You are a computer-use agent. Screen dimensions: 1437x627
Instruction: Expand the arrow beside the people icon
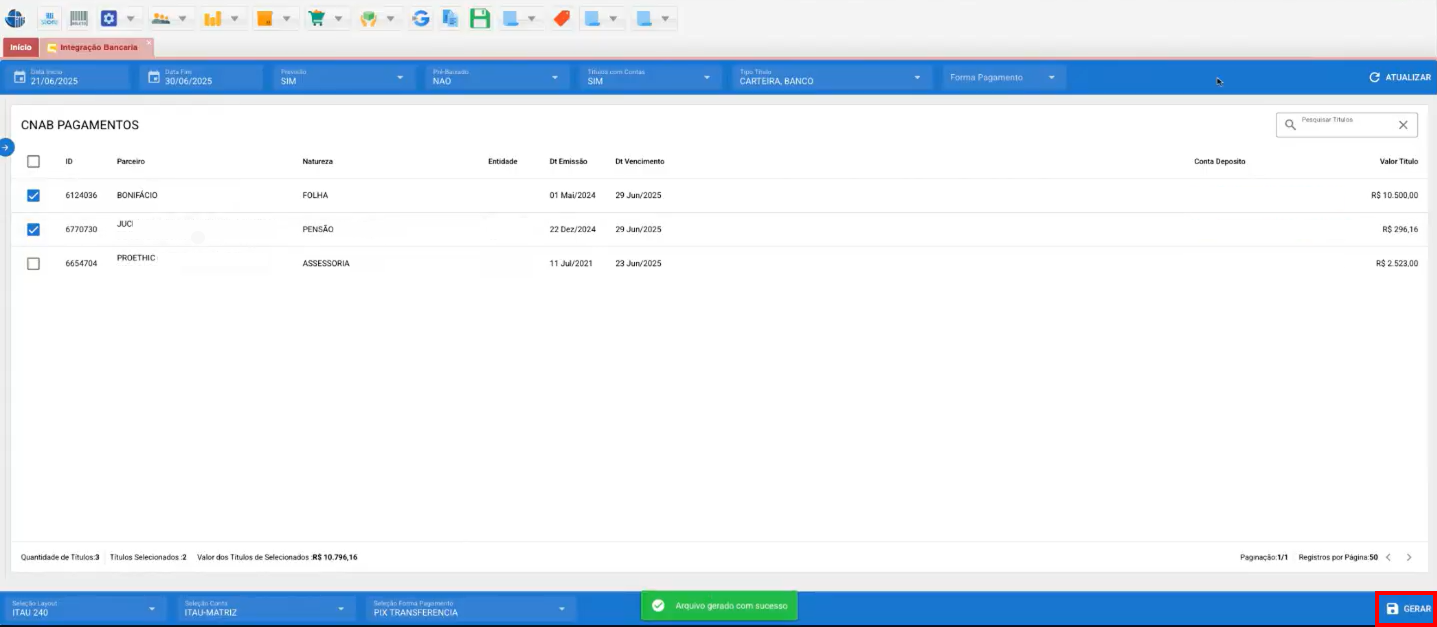[x=182, y=18]
